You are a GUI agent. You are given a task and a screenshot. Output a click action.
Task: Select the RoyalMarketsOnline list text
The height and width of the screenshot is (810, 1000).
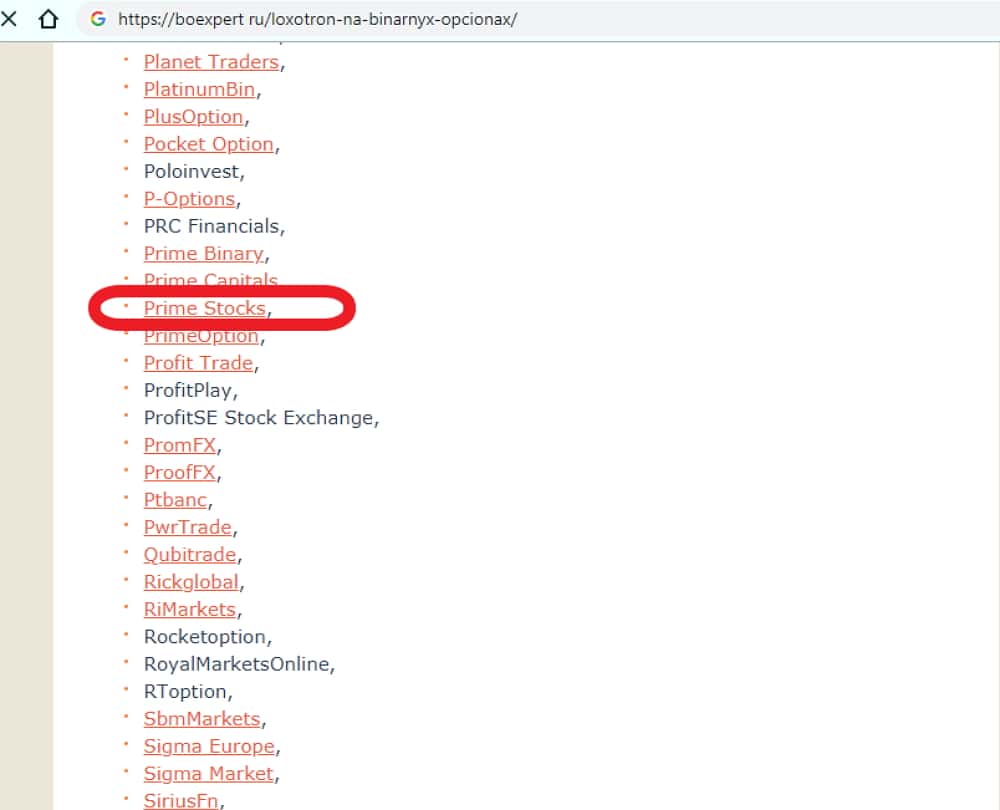237,665
